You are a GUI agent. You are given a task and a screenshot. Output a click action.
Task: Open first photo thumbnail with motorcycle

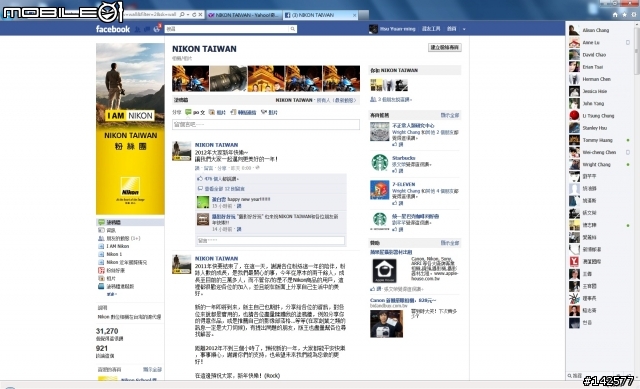coord(190,78)
